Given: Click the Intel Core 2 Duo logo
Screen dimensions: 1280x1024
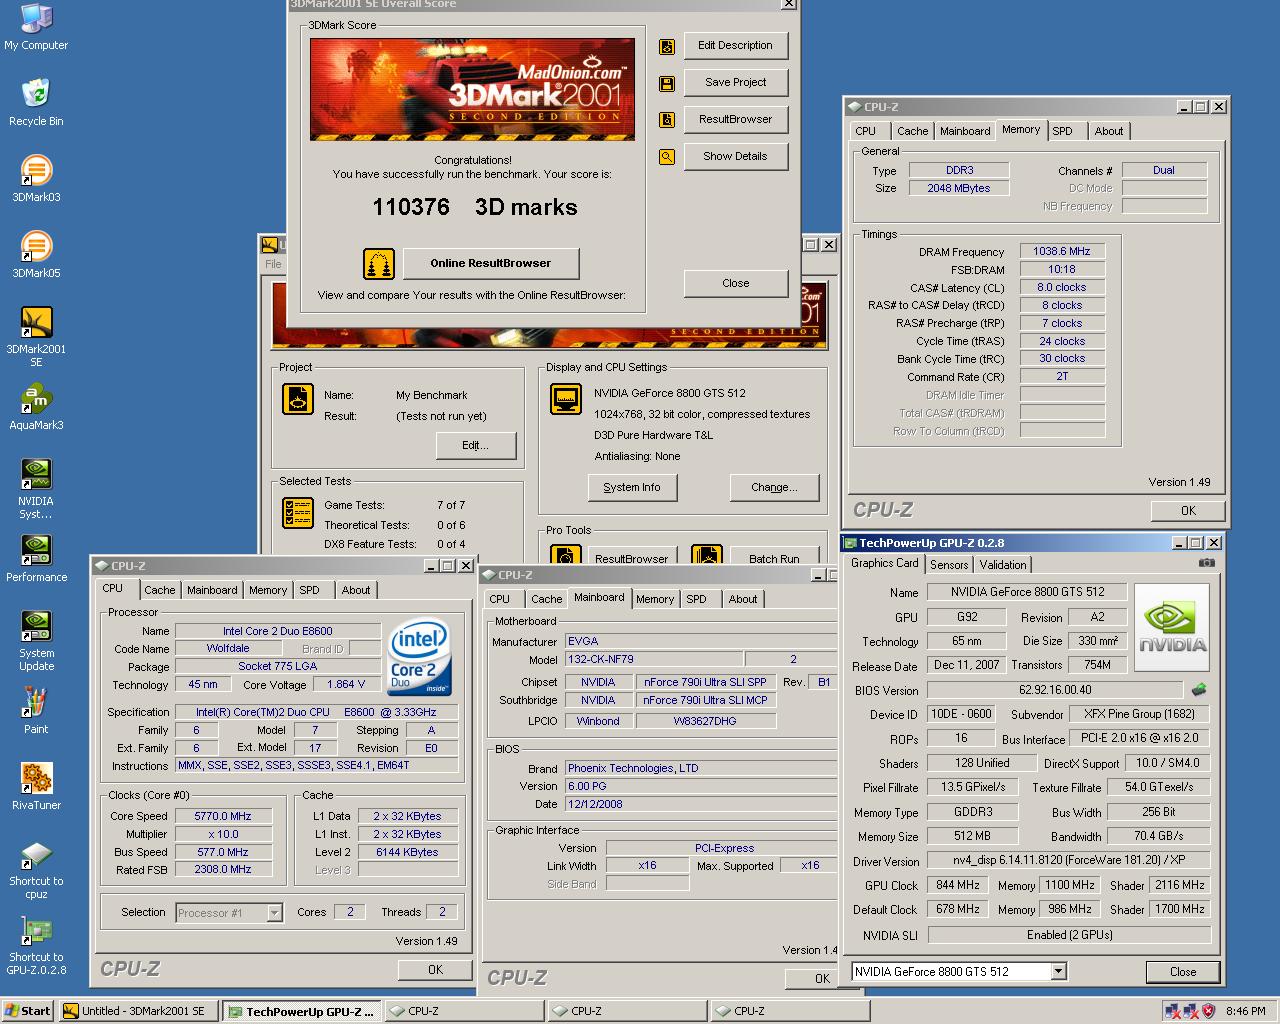Looking at the screenshot, I should point(418,657).
